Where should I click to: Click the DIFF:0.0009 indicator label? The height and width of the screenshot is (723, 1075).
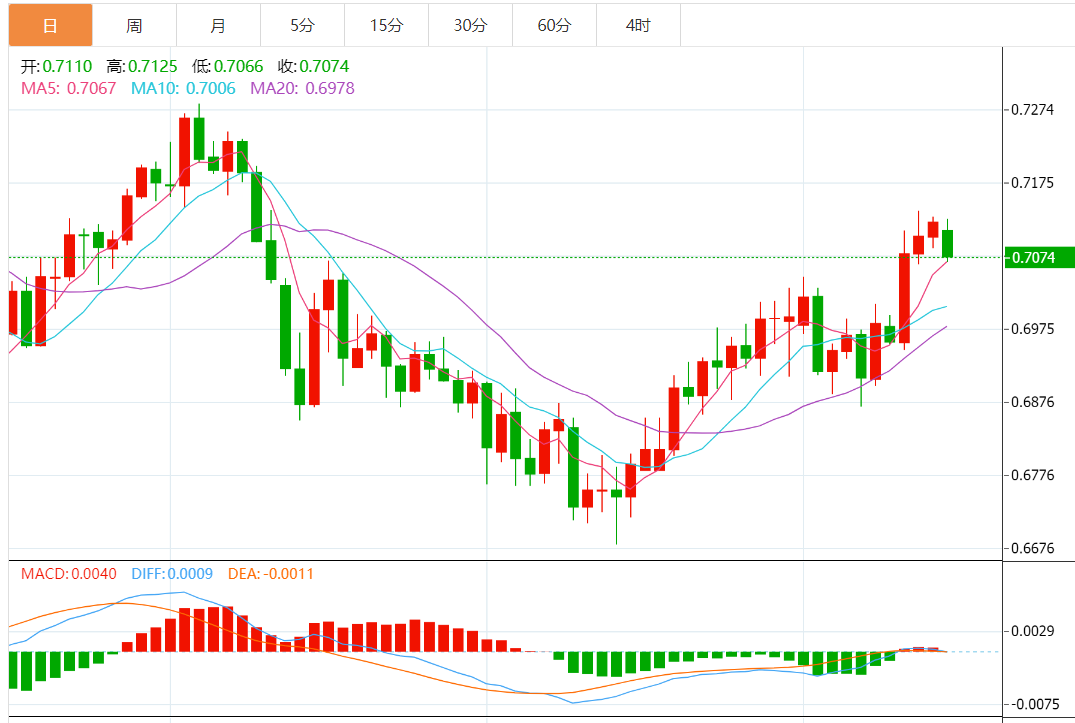click(x=172, y=574)
